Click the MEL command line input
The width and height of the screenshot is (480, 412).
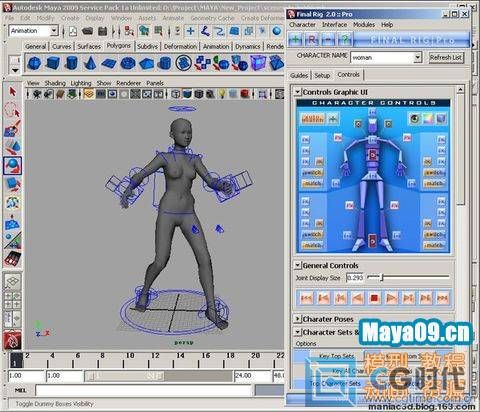[x=143, y=390]
